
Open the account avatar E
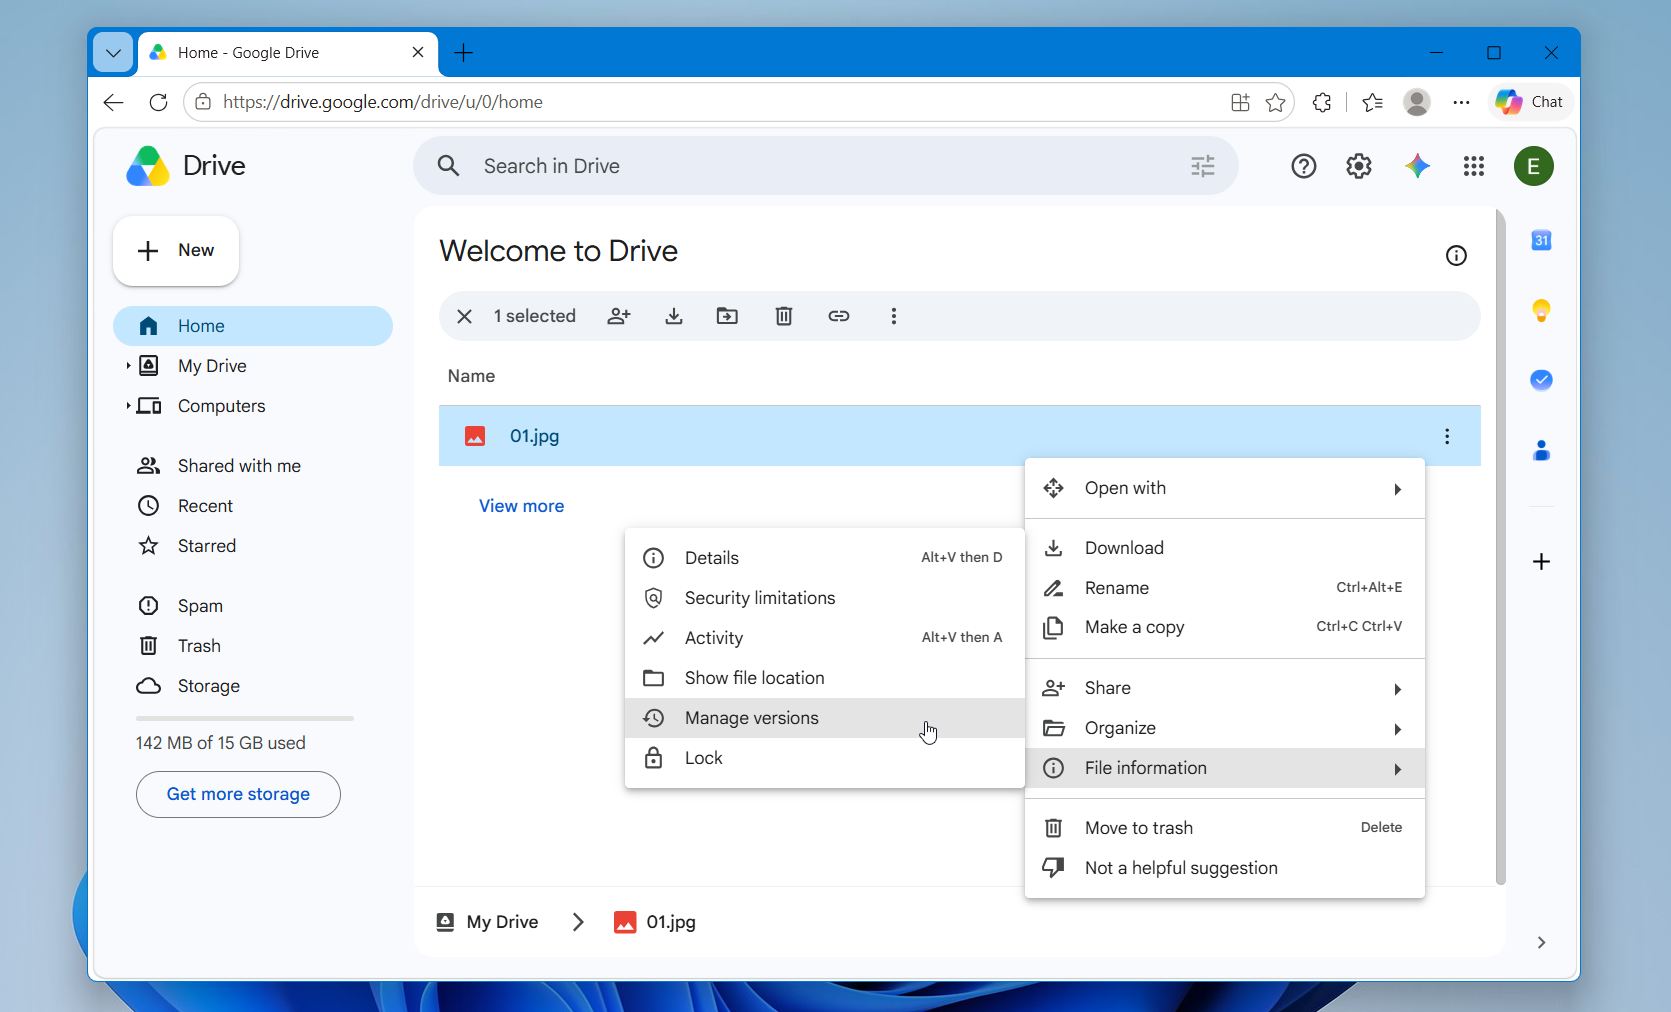click(x=1534, y=166)
